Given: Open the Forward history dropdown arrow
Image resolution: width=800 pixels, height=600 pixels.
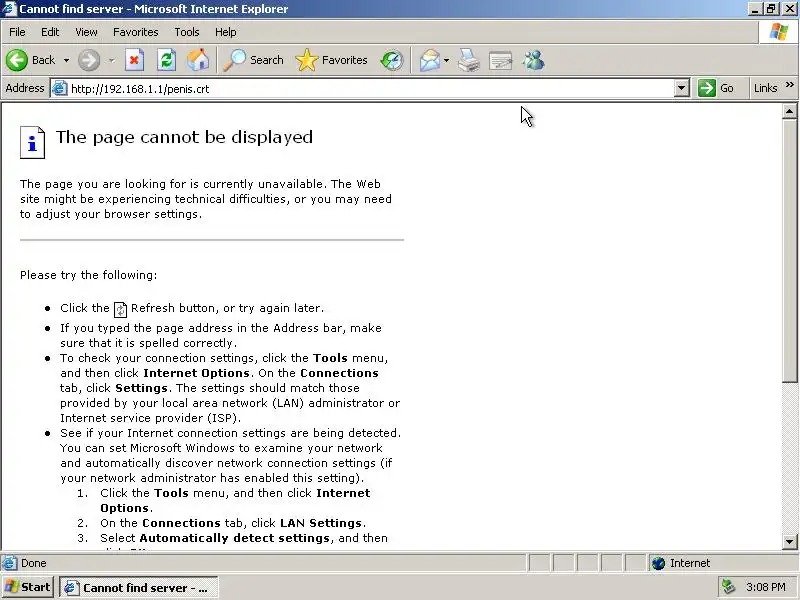Looking at the screenshot, I should pos(111,60).
